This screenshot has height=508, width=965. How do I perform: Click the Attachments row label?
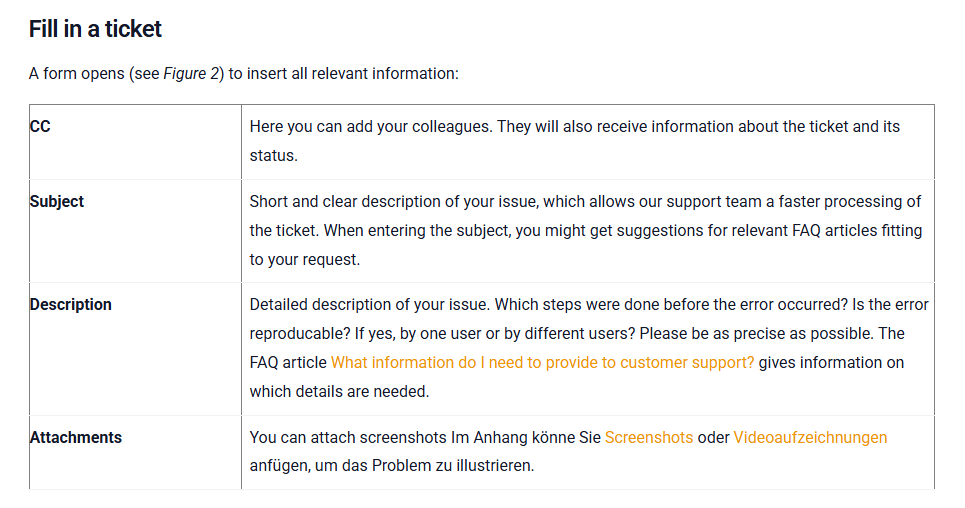click(x=76, y=438)
